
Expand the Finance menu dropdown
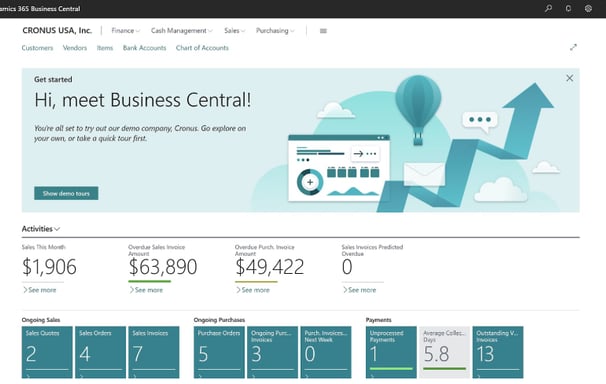coord(126,31)
